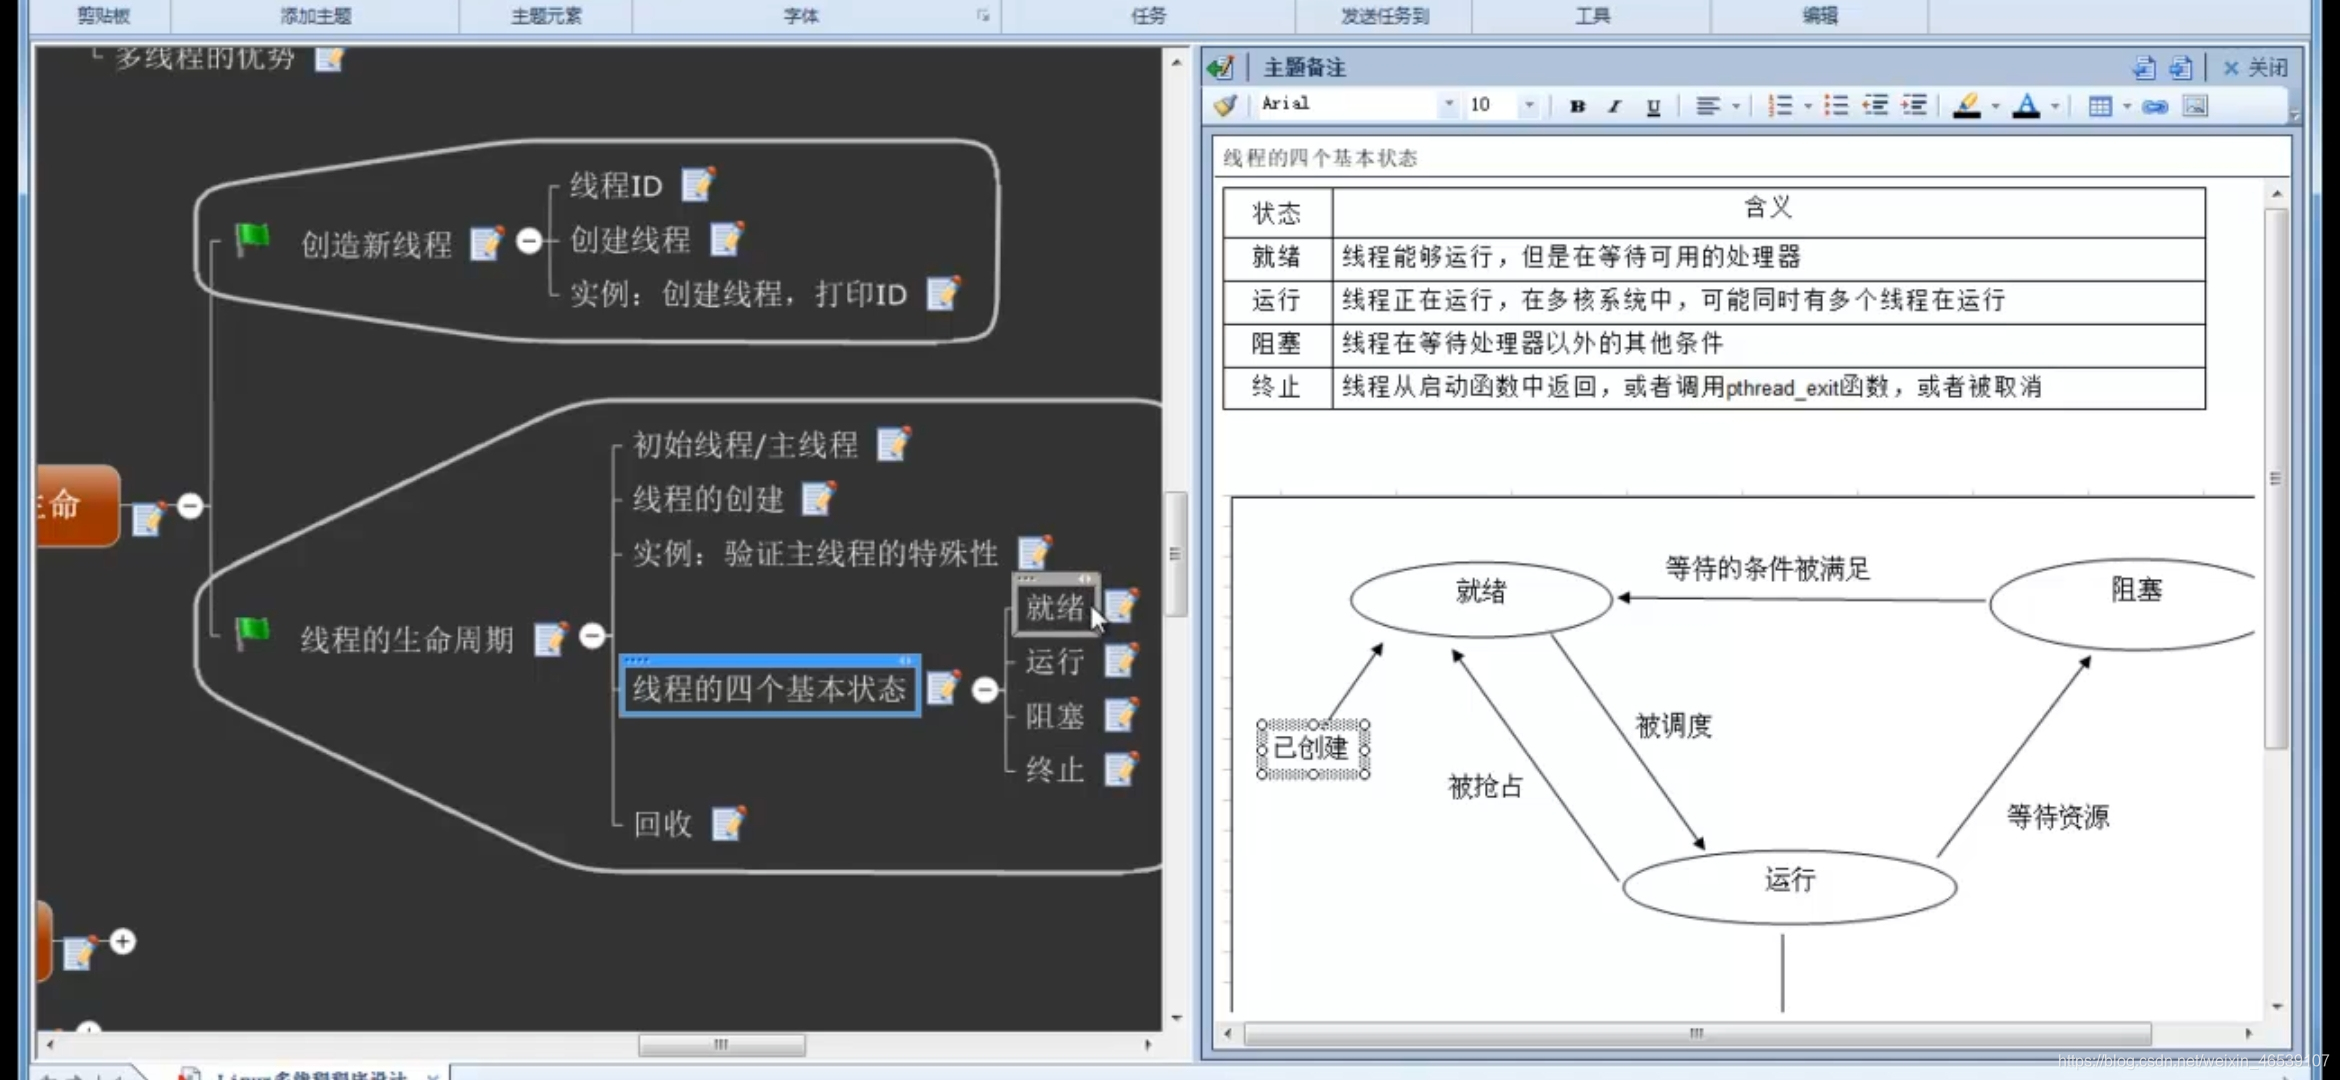Screen dimensions: 2340x1080
Task: Insert table in topic notes
Action: 2100,105
